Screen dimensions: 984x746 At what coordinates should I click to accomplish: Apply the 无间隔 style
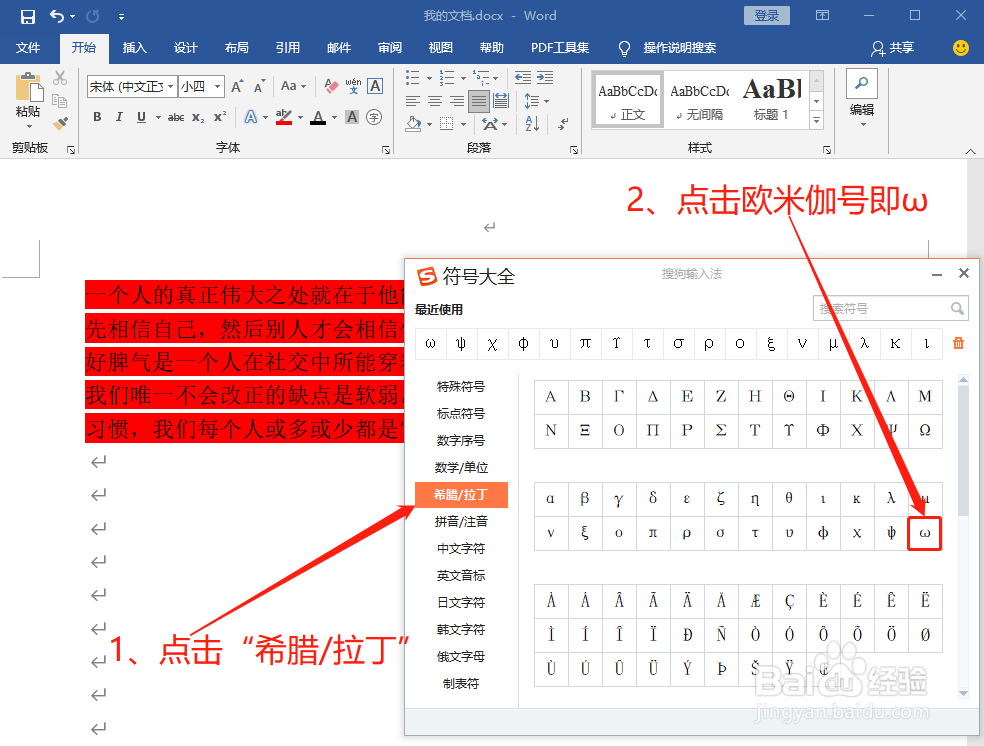(x=700, y=99)
